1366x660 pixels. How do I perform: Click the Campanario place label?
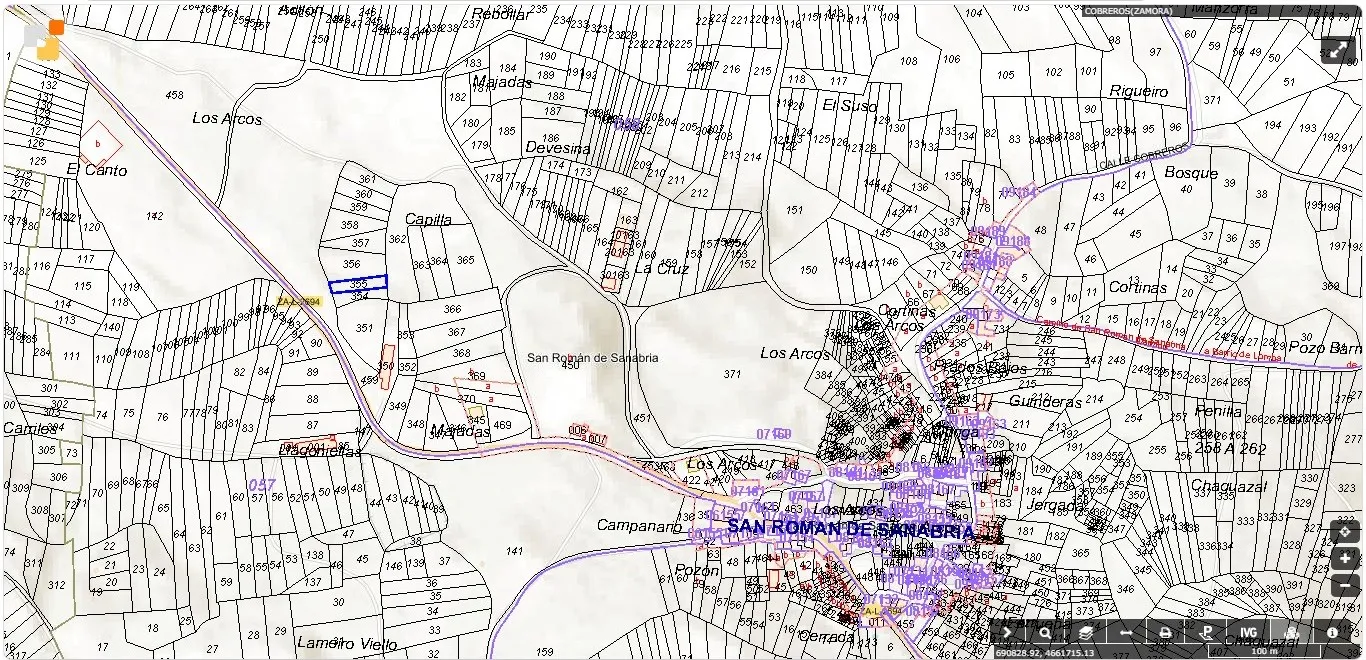(x=639, y=525)
